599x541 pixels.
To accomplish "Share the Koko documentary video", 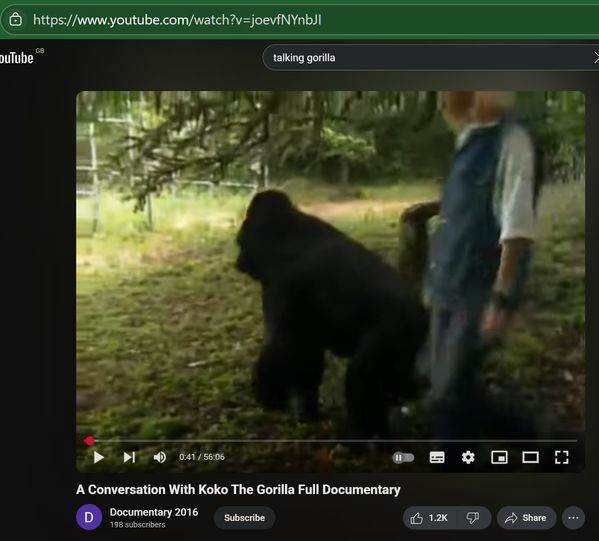I will (526, 518).
